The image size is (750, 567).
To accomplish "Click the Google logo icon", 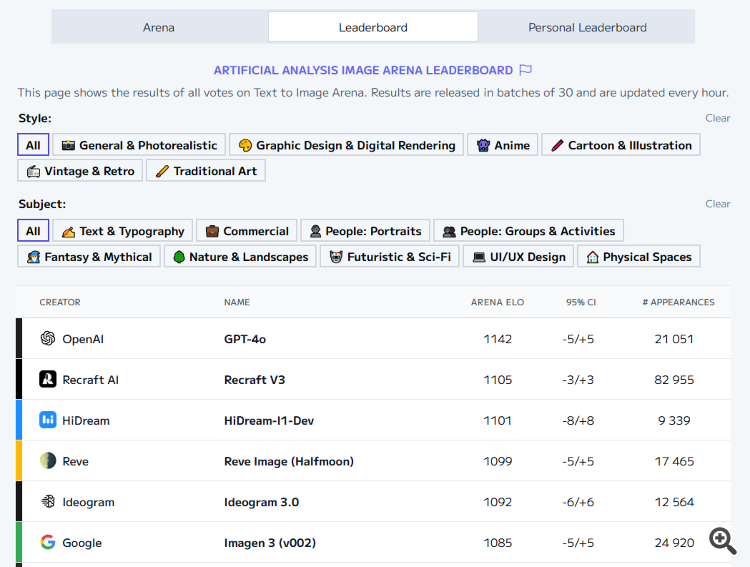I will point(48,542).
